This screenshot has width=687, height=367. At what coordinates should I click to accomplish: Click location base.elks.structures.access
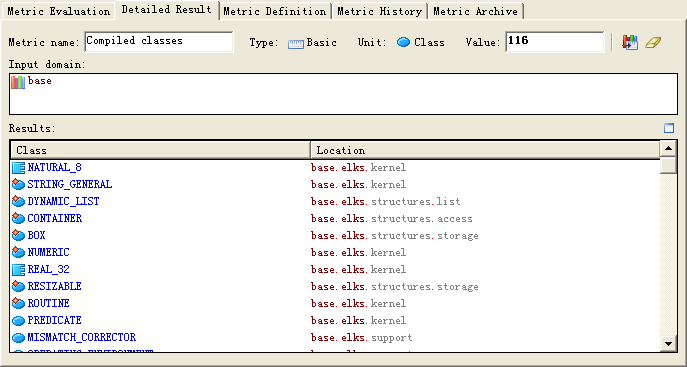click(x=392, y=219)
